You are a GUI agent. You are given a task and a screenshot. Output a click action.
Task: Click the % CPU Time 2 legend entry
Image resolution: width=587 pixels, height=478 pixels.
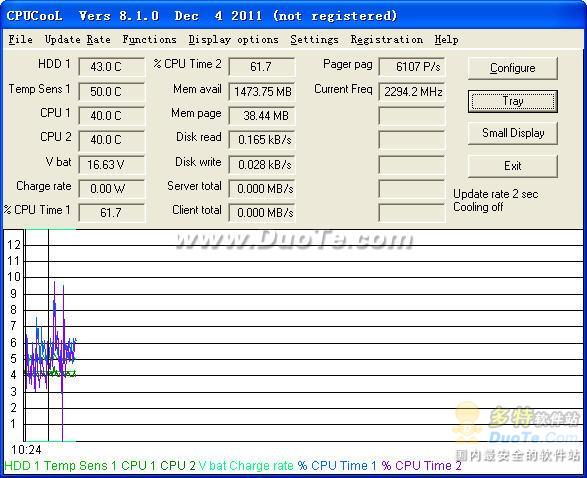(x=422, y=466)
